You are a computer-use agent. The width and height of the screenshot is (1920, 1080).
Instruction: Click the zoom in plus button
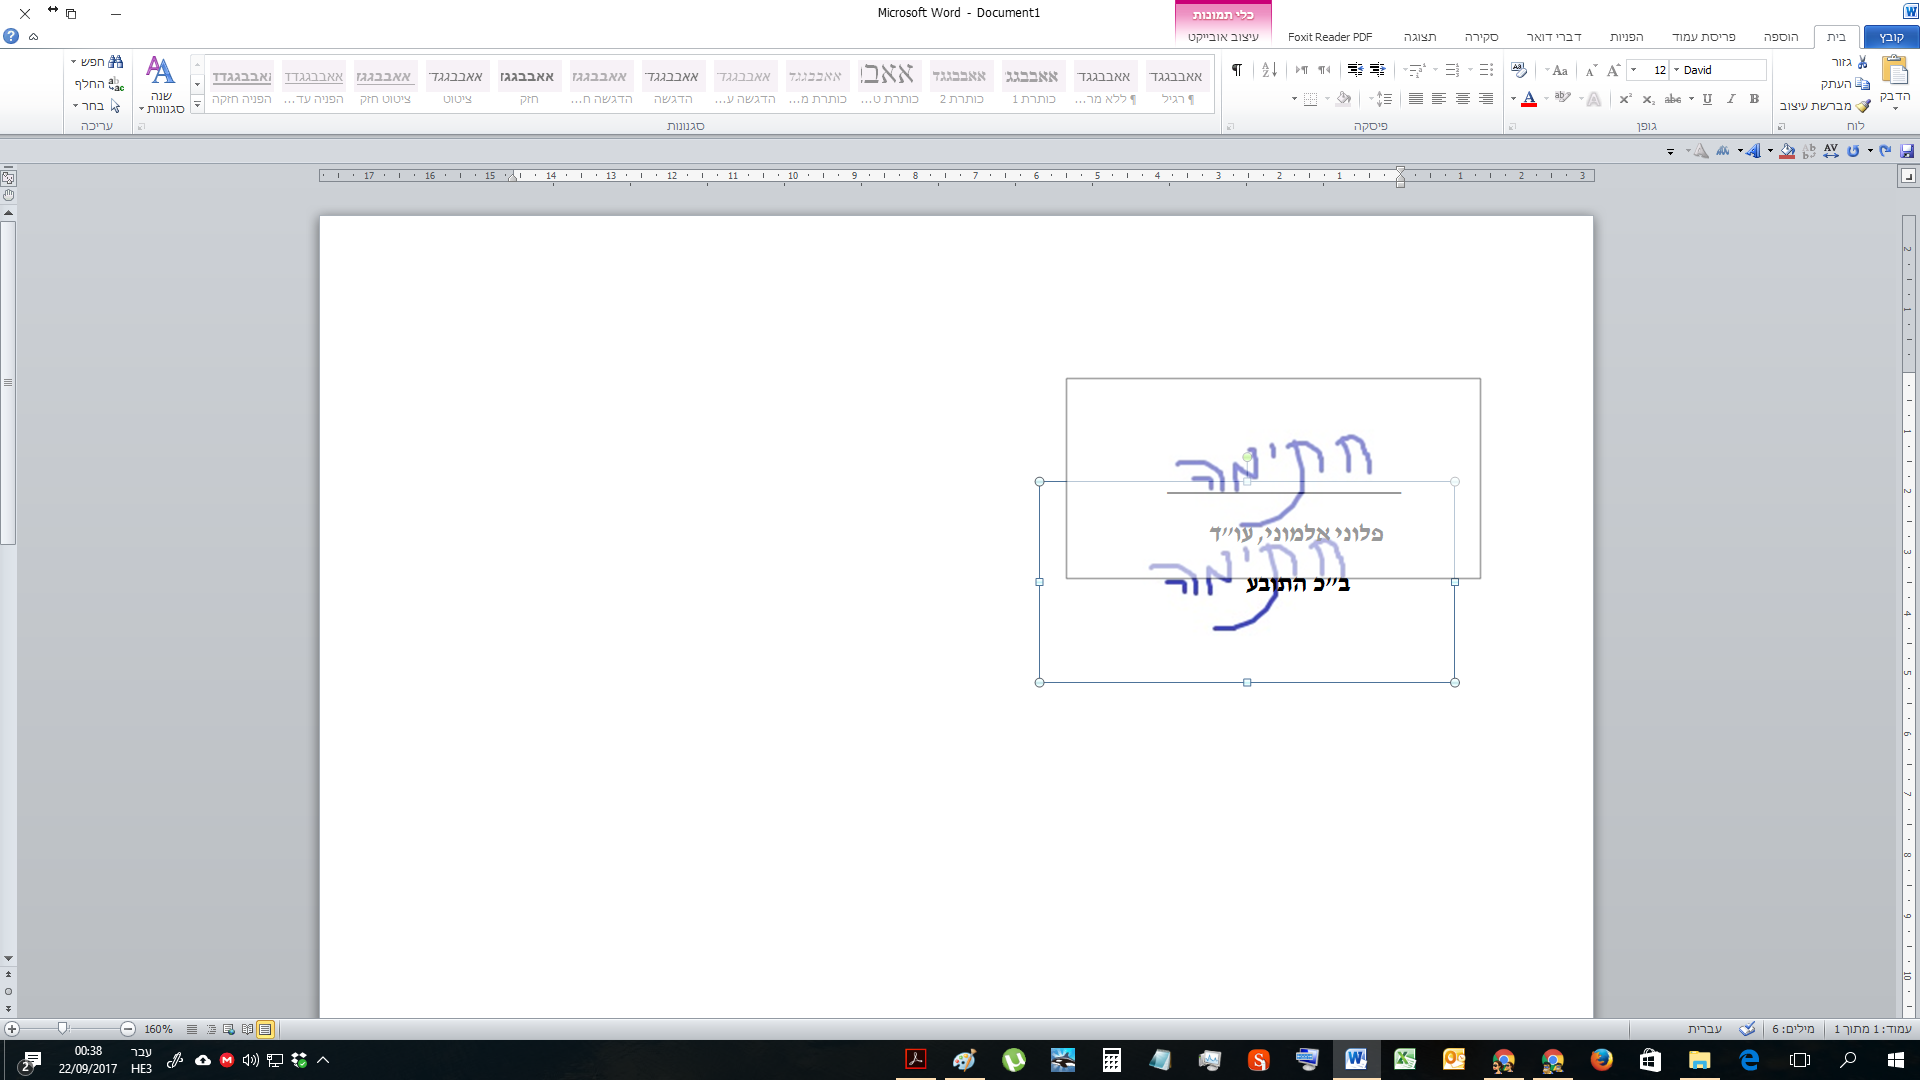(x=12, y=1029)
